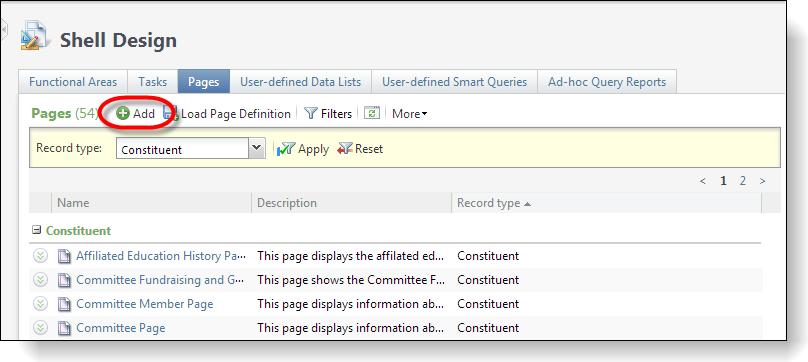The width and height of the screenshot is (808, 362).
Task: Switch to the Functional Areas tab
Action: click(x=73, y=82)
